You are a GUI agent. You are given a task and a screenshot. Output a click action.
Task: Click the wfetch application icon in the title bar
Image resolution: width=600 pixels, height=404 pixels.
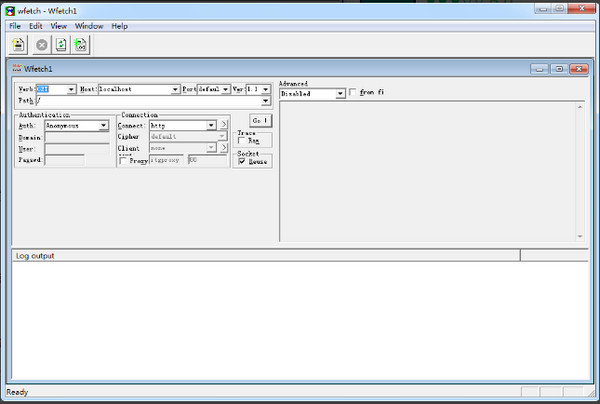click(x=10, y=11)
